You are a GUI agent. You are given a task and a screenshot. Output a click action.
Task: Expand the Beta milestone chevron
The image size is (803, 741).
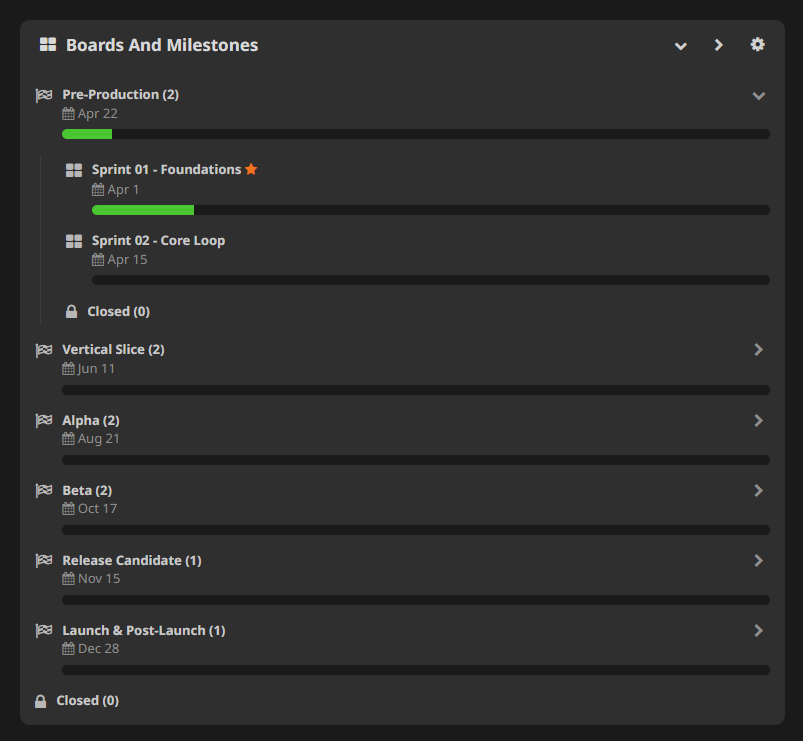click(758, 490)
